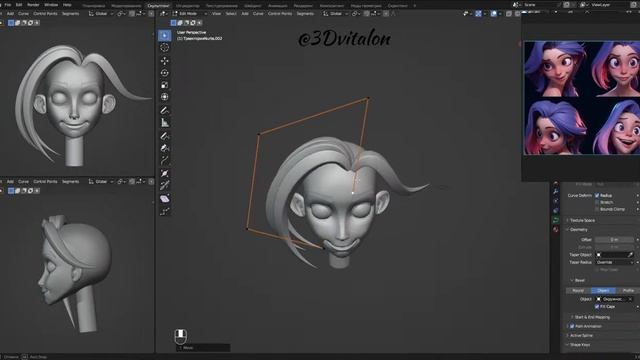The image size is (640, 360).
Task: Open Curve menu in top-left viewport
Action: (x=23, y=13)
